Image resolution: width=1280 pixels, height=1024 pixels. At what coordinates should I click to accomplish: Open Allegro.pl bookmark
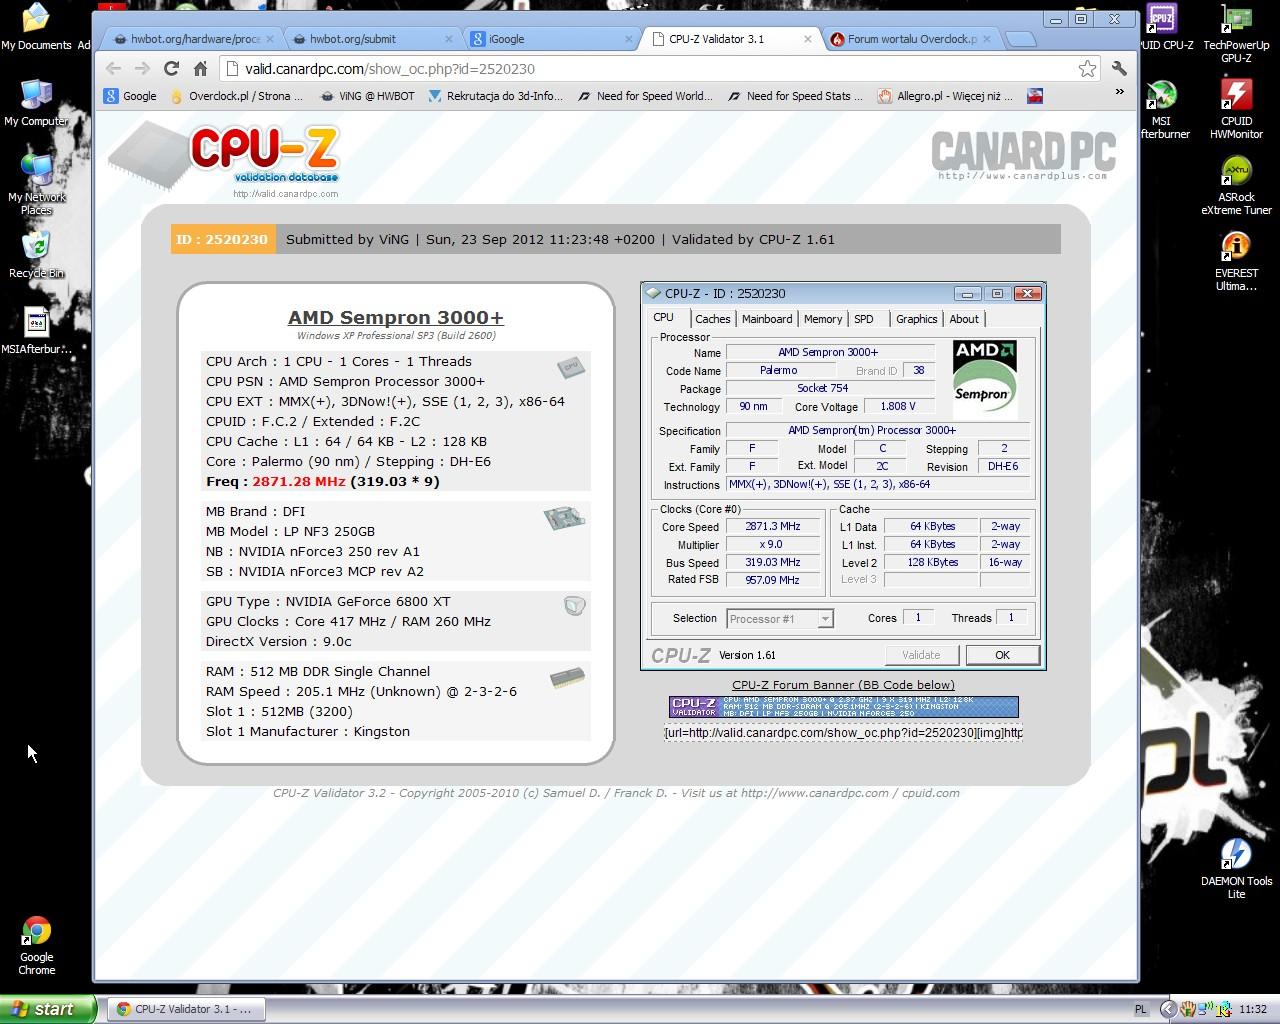tap(945, 96)
